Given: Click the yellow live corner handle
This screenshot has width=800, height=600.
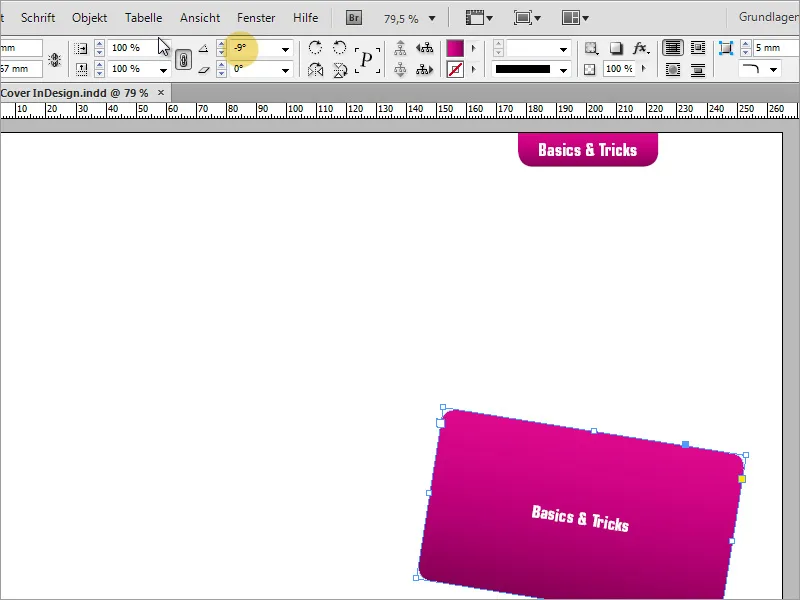Looking at the screenshot, I should tap(742, 479).
